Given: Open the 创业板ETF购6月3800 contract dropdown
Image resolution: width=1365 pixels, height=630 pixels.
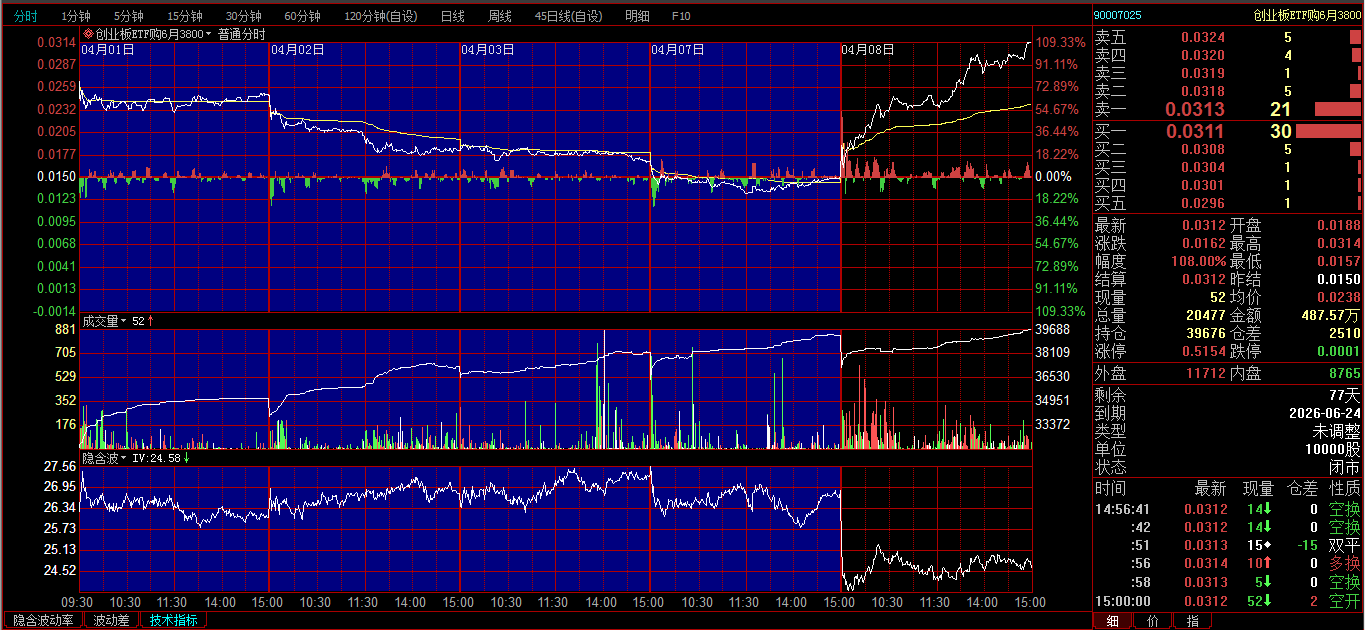Looking at the screenshot, I should point(209,34).
